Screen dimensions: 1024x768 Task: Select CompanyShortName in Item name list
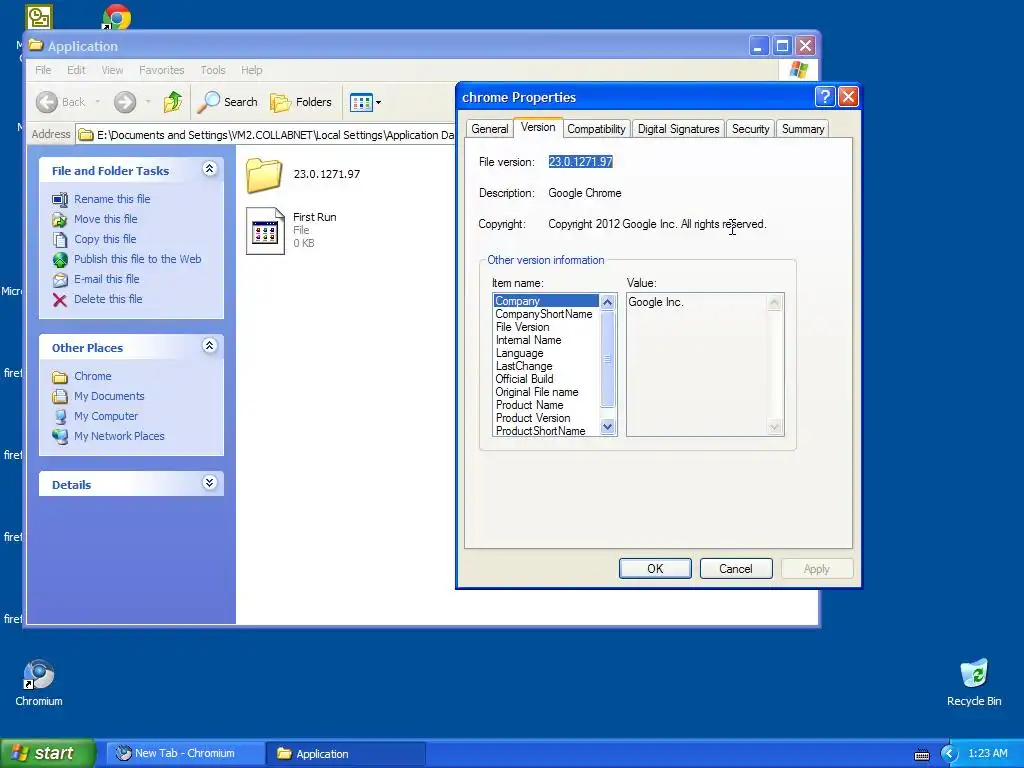[x=544, y=314]
